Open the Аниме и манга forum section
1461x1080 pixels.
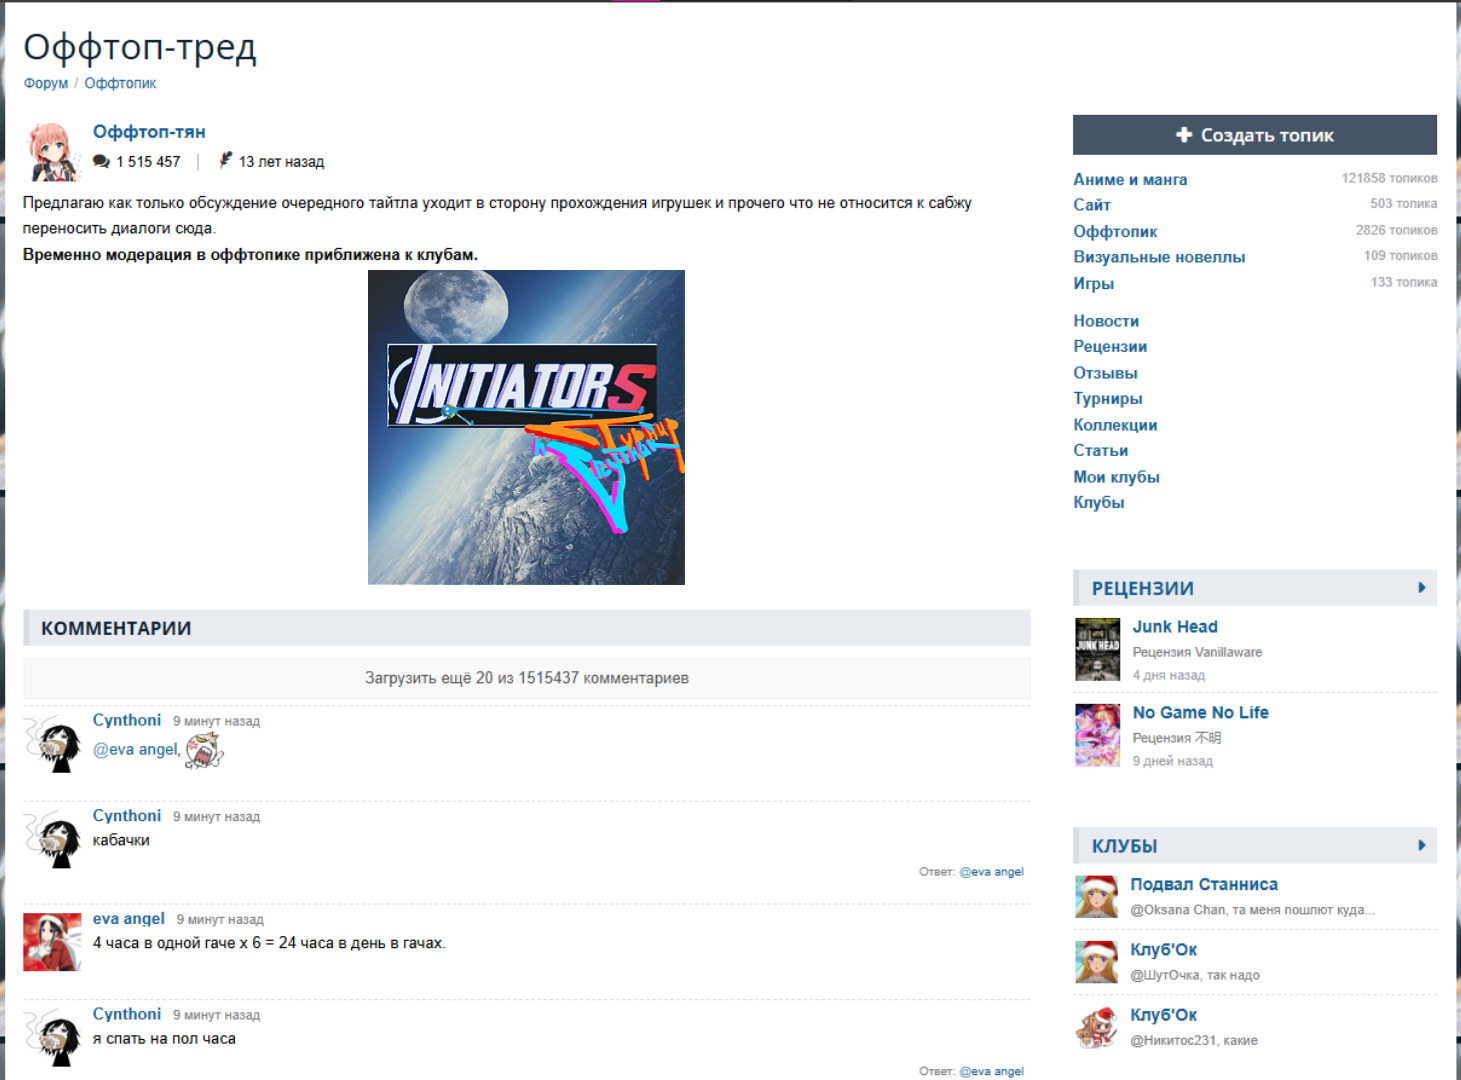(1130, 180)
